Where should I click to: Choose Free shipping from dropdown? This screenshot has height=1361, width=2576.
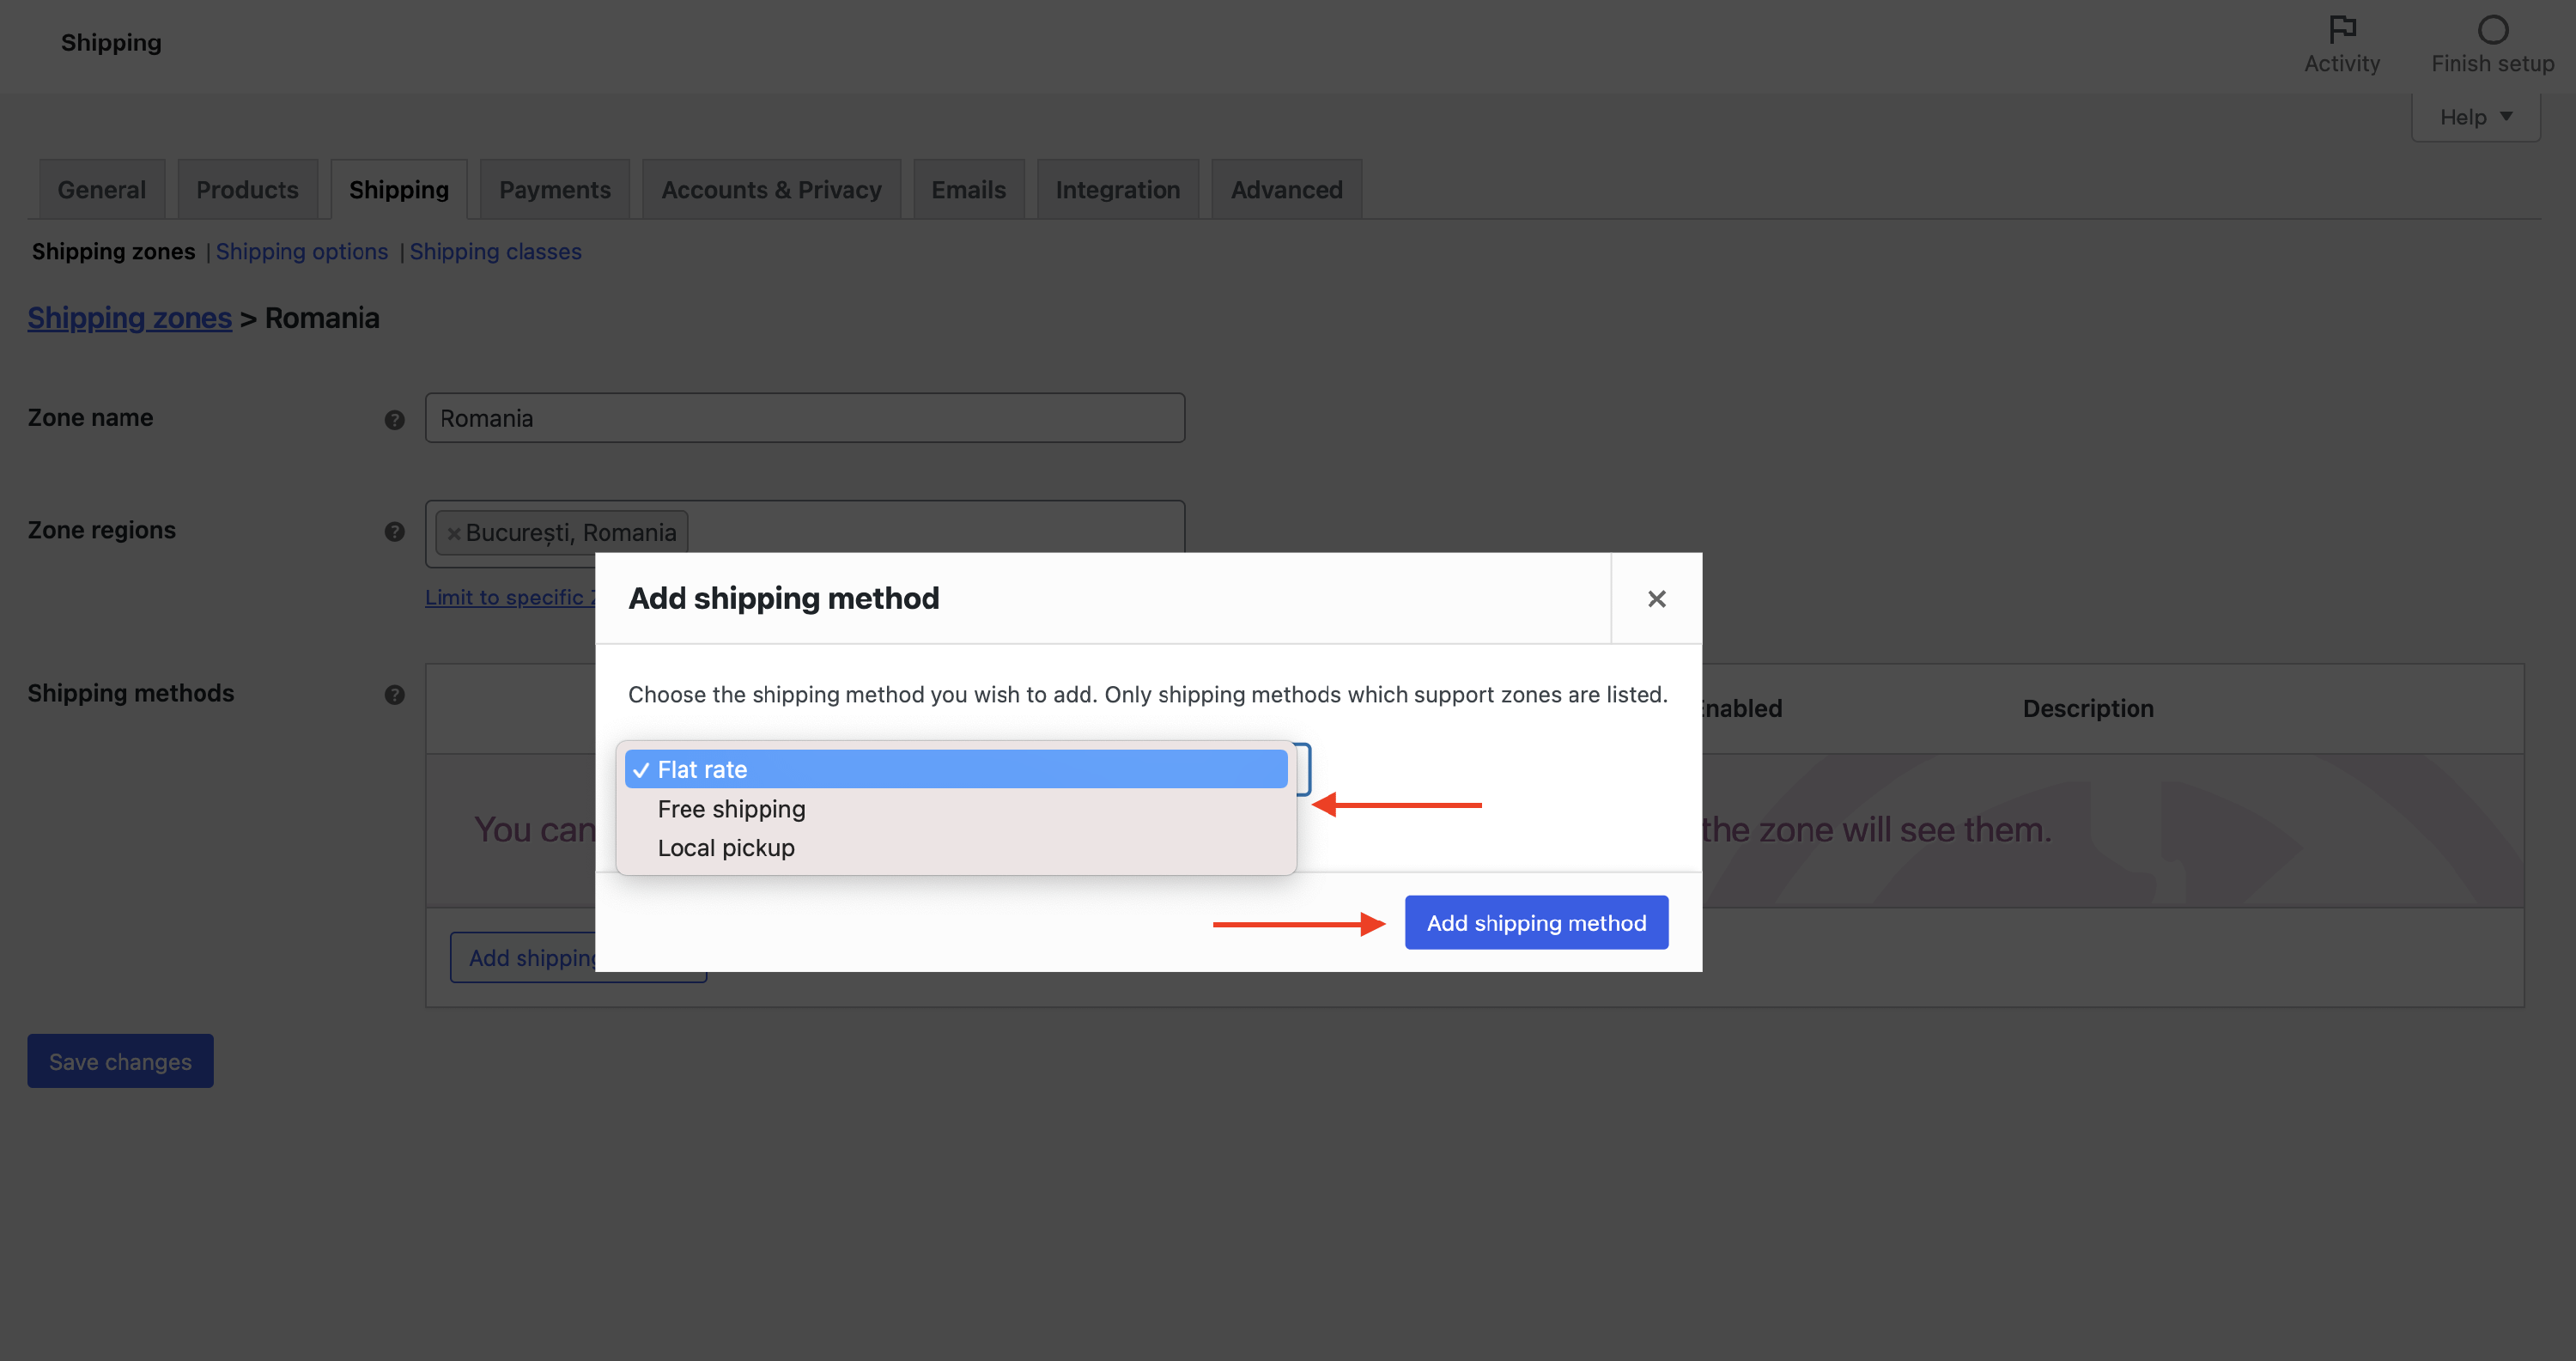coord(731,808)
